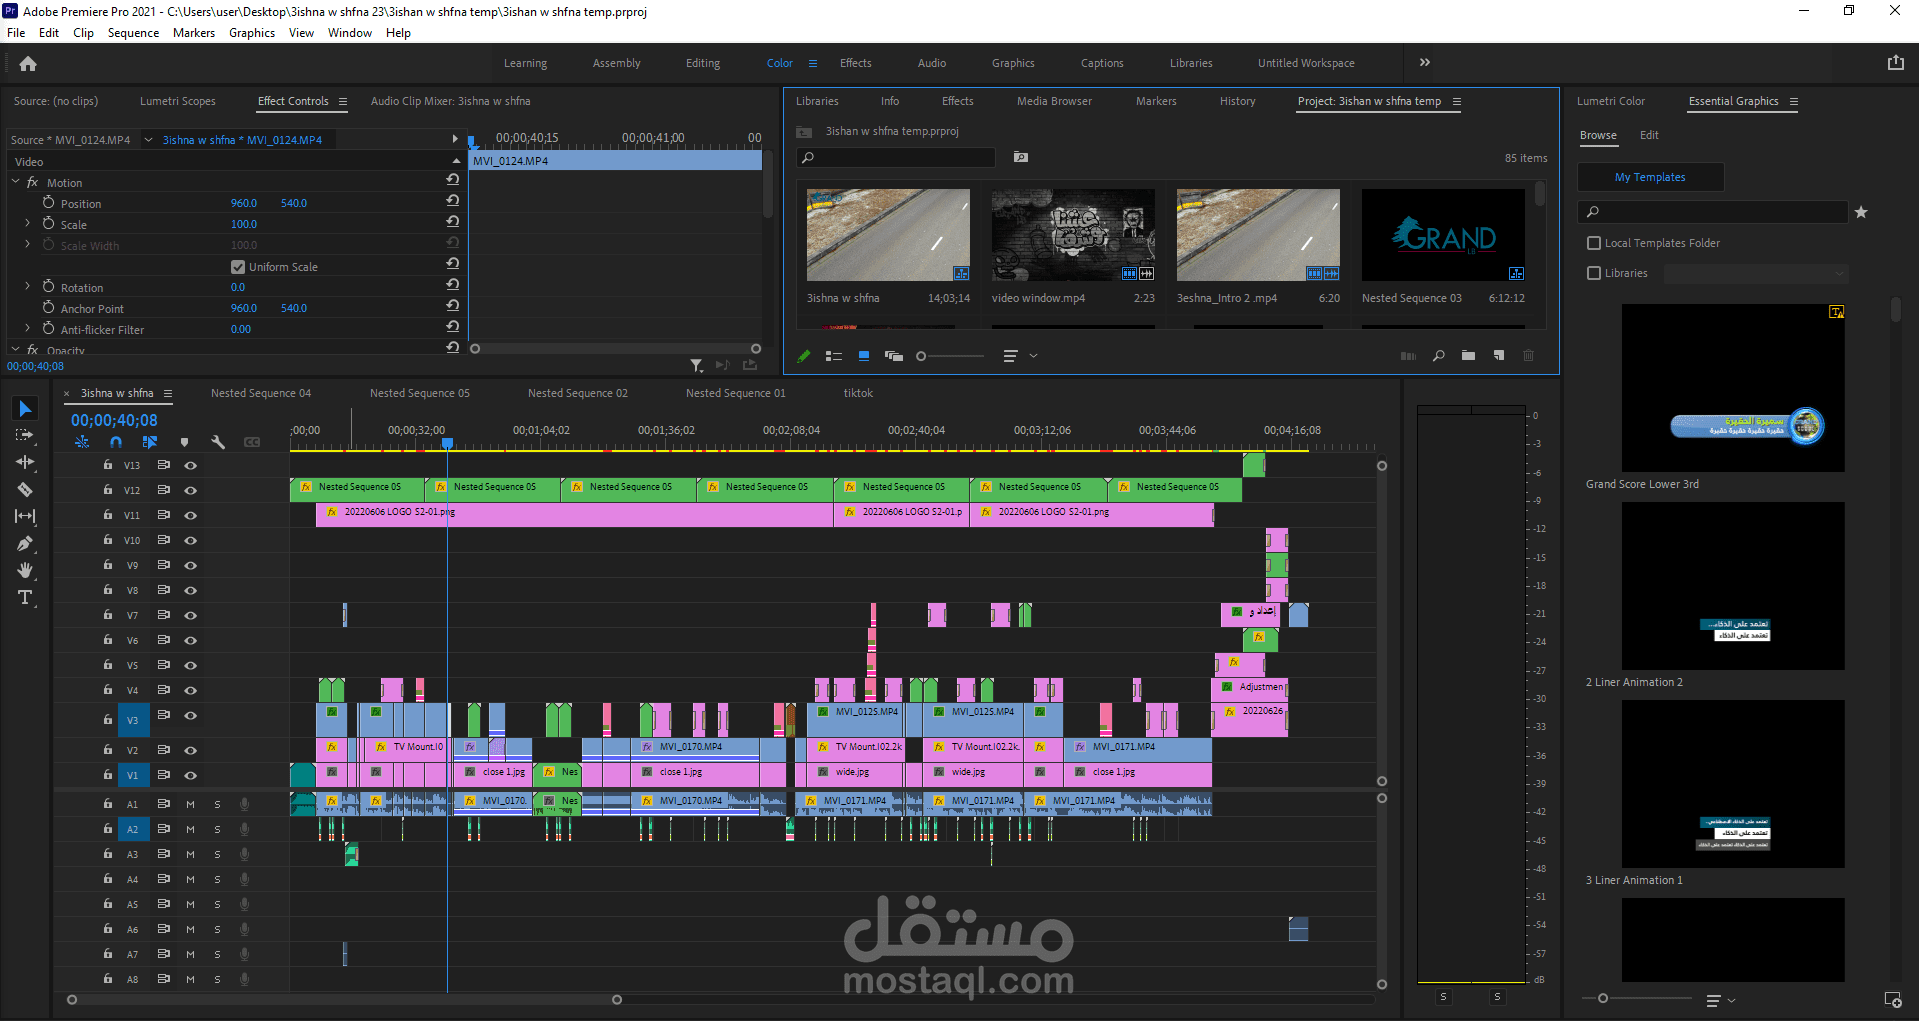Toggle visibility of track V7
1919x1021 pixels.
190,615
